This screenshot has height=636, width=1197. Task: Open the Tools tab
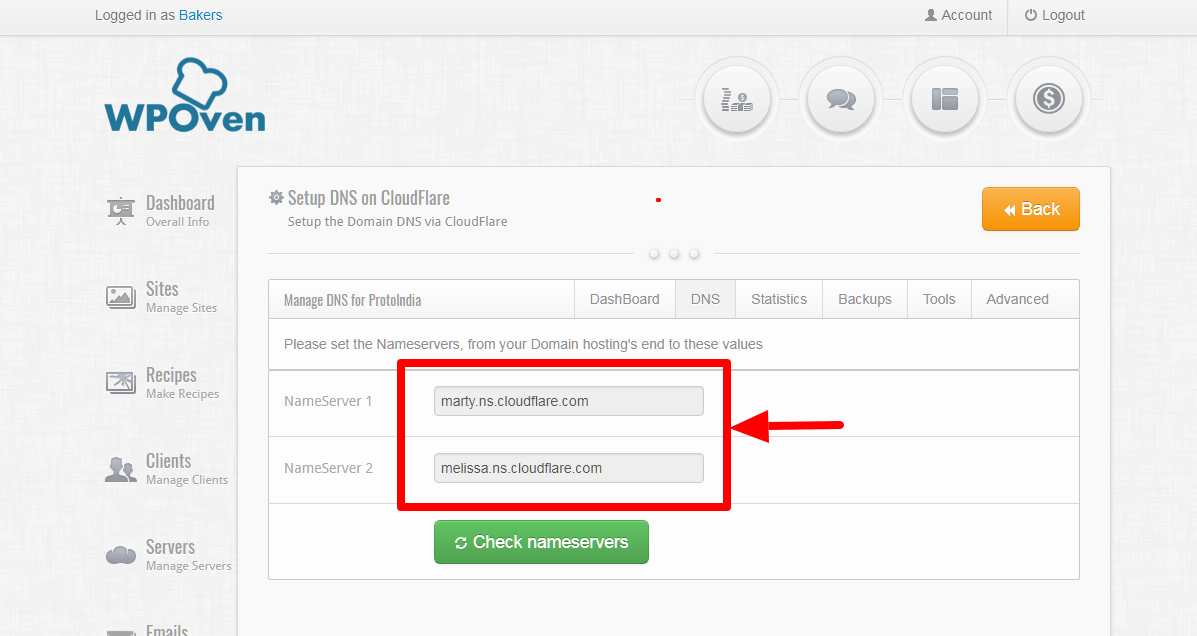939,299
